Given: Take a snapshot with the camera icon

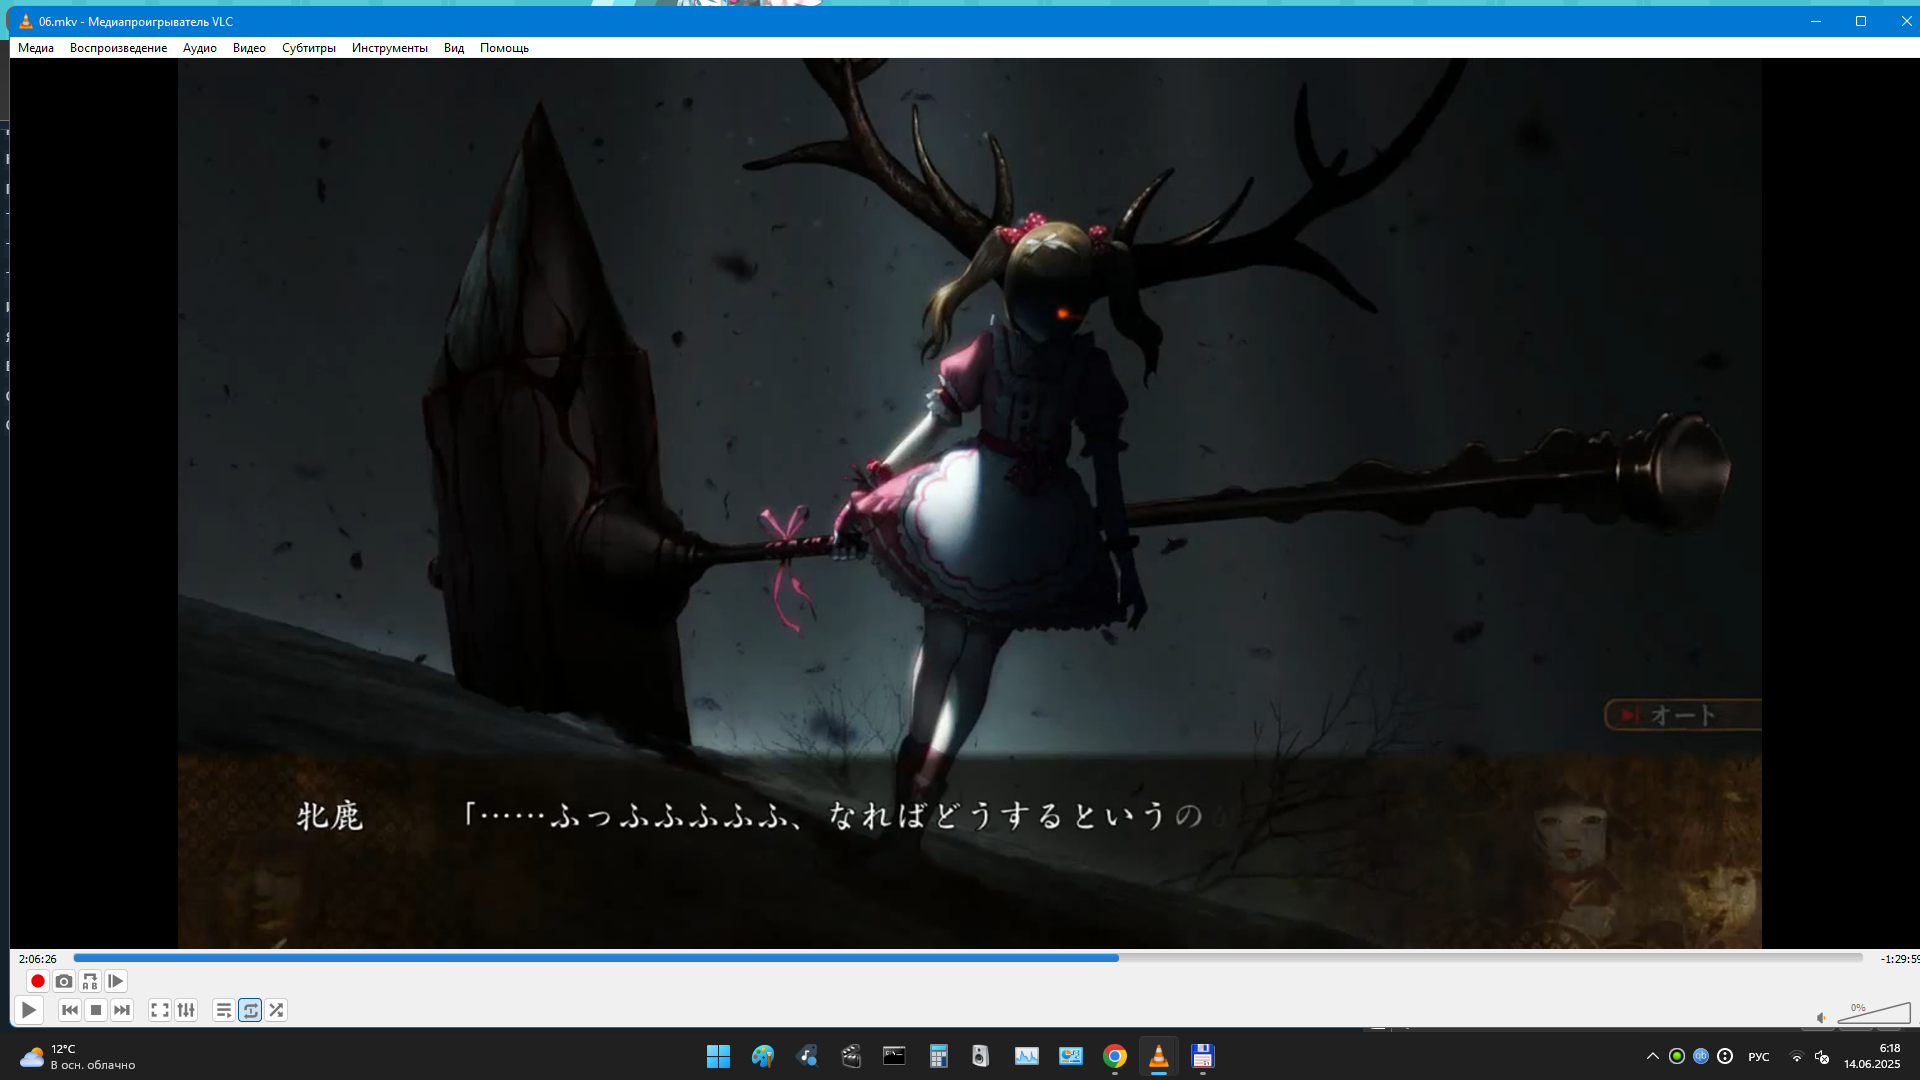Looking at the screenshot, I should tap(64, 981).
